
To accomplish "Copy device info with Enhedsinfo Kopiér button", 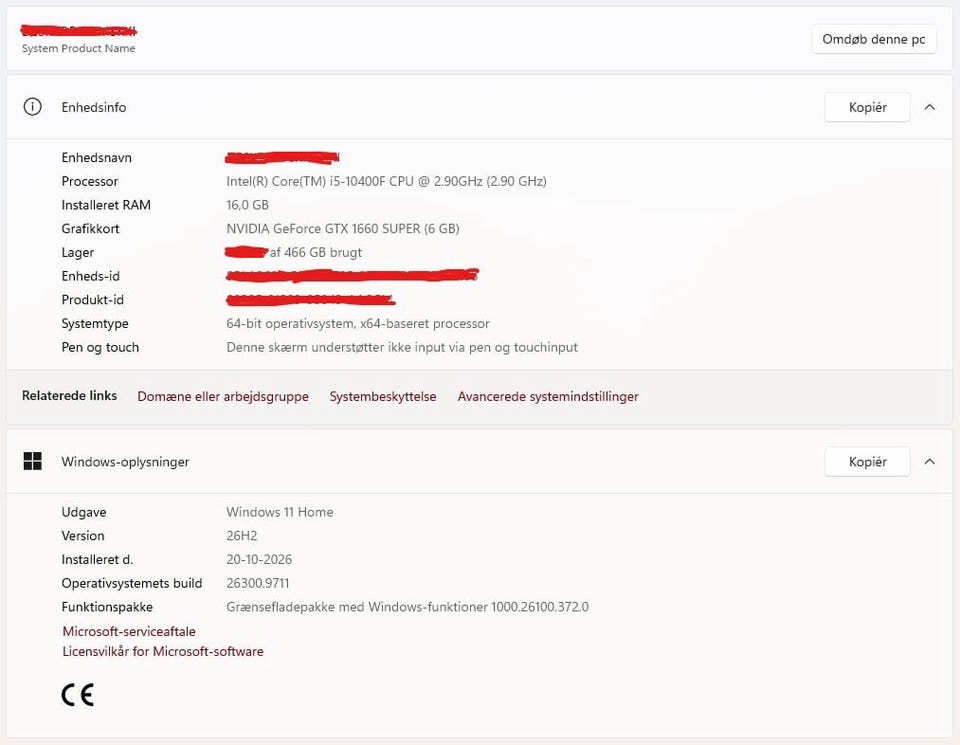I will tap(868, 107).
